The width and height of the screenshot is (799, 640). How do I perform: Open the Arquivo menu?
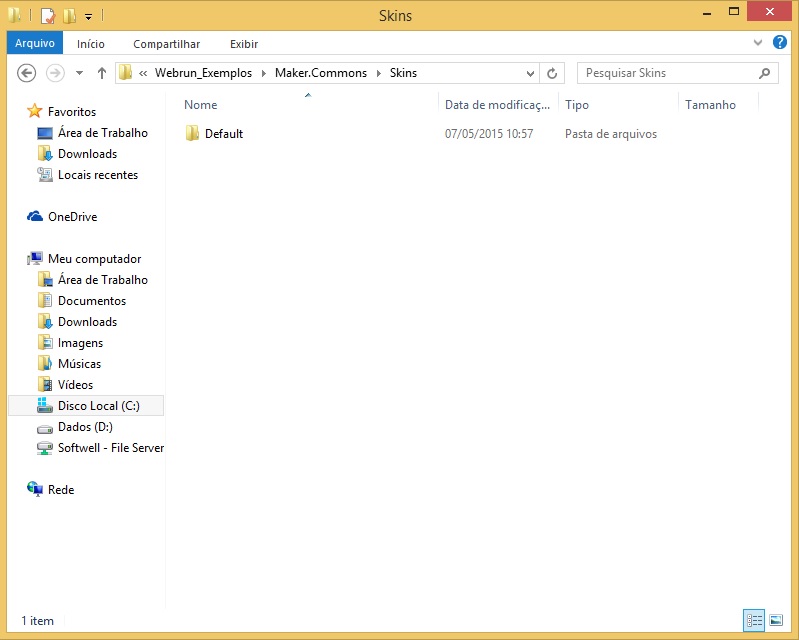[34, 43]
